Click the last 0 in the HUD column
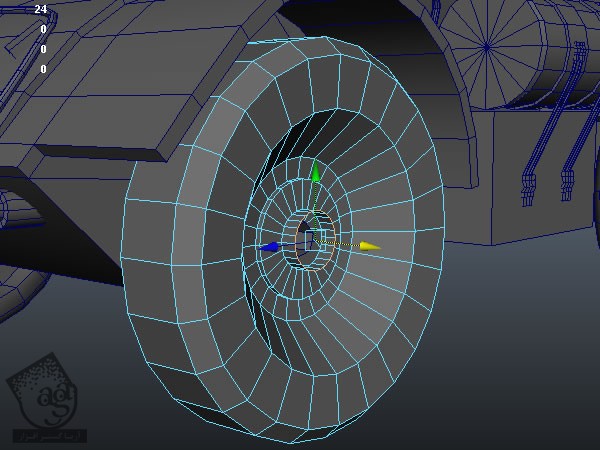Screen dimensions: 600x450 coord(43,69)
